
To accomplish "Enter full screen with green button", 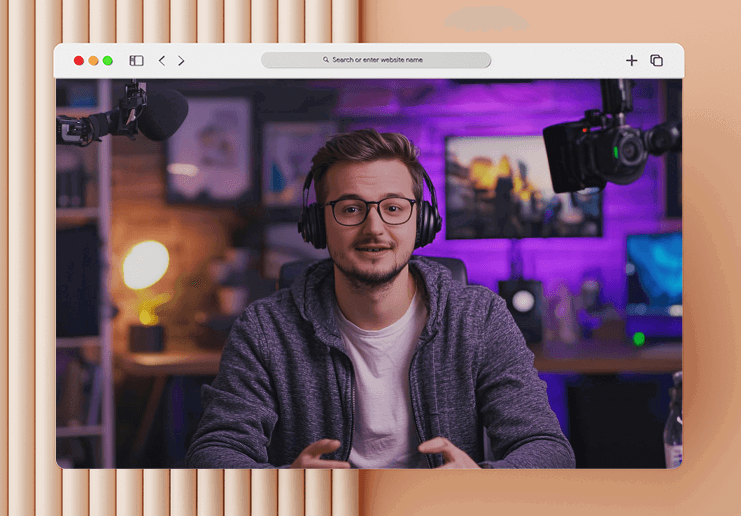I will point(108,61).
